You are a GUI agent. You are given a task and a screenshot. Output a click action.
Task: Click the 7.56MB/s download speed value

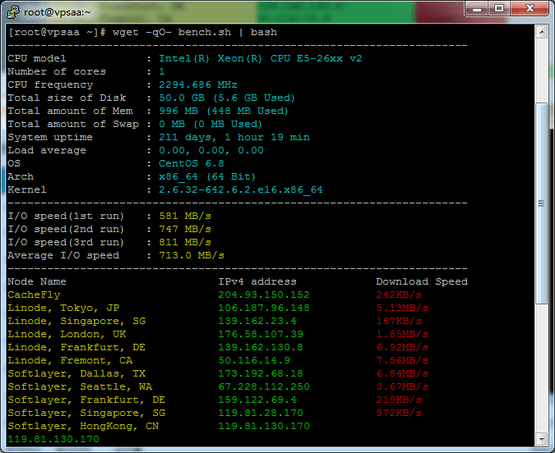click(402, 361)
